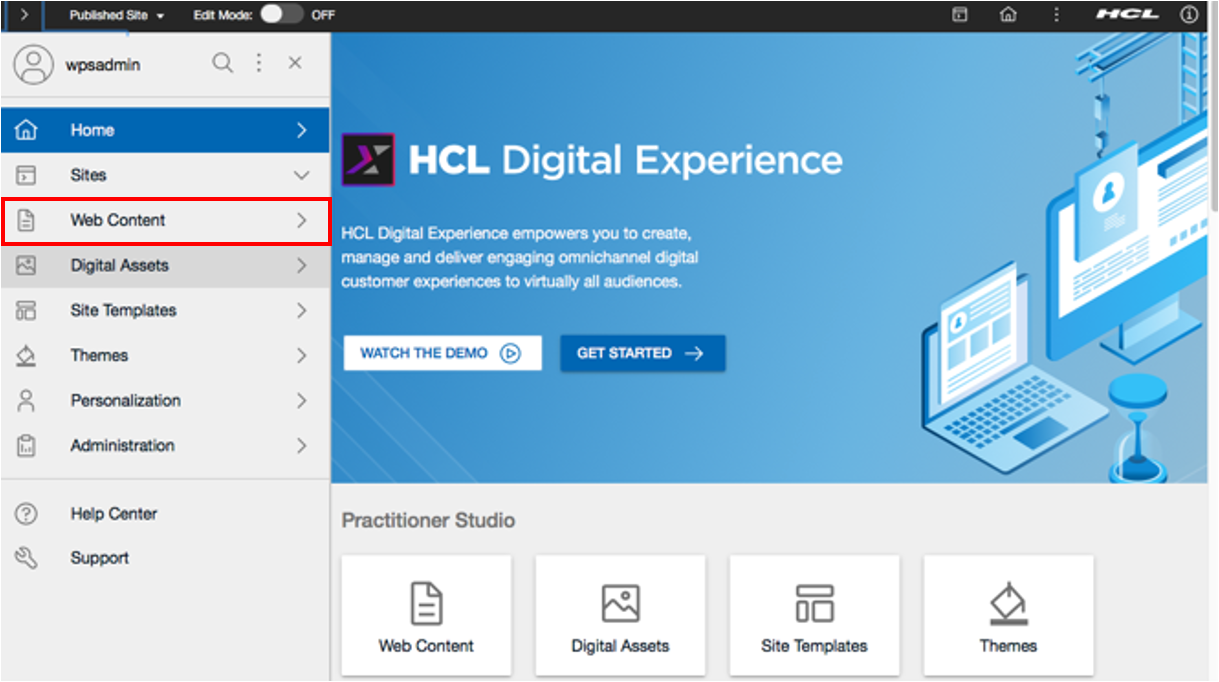Click the Administration clipboard icon in sidebar
This screenshot has height=682, width=1219.
27,446
